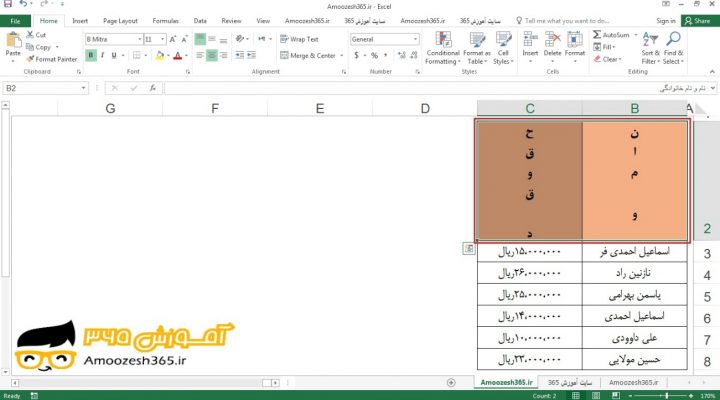Select column C header

click(x=530, y=108)
